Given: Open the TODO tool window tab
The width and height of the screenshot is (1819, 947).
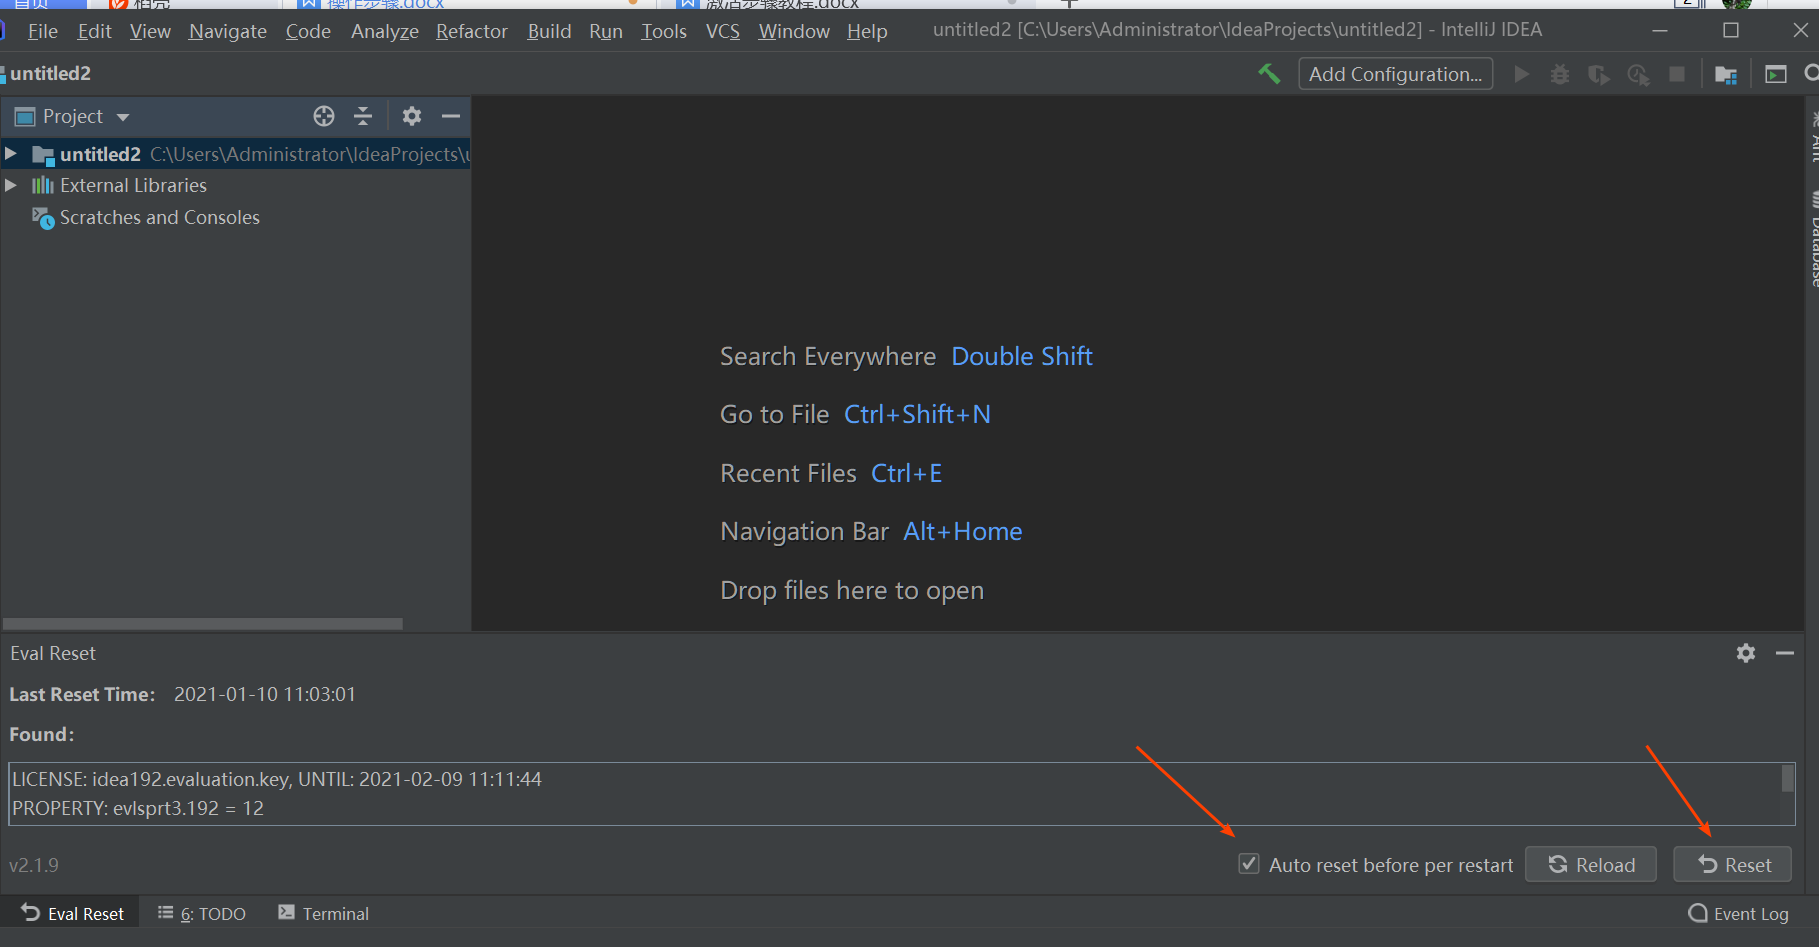Looking at the screenshot, I should coord(201,913).
